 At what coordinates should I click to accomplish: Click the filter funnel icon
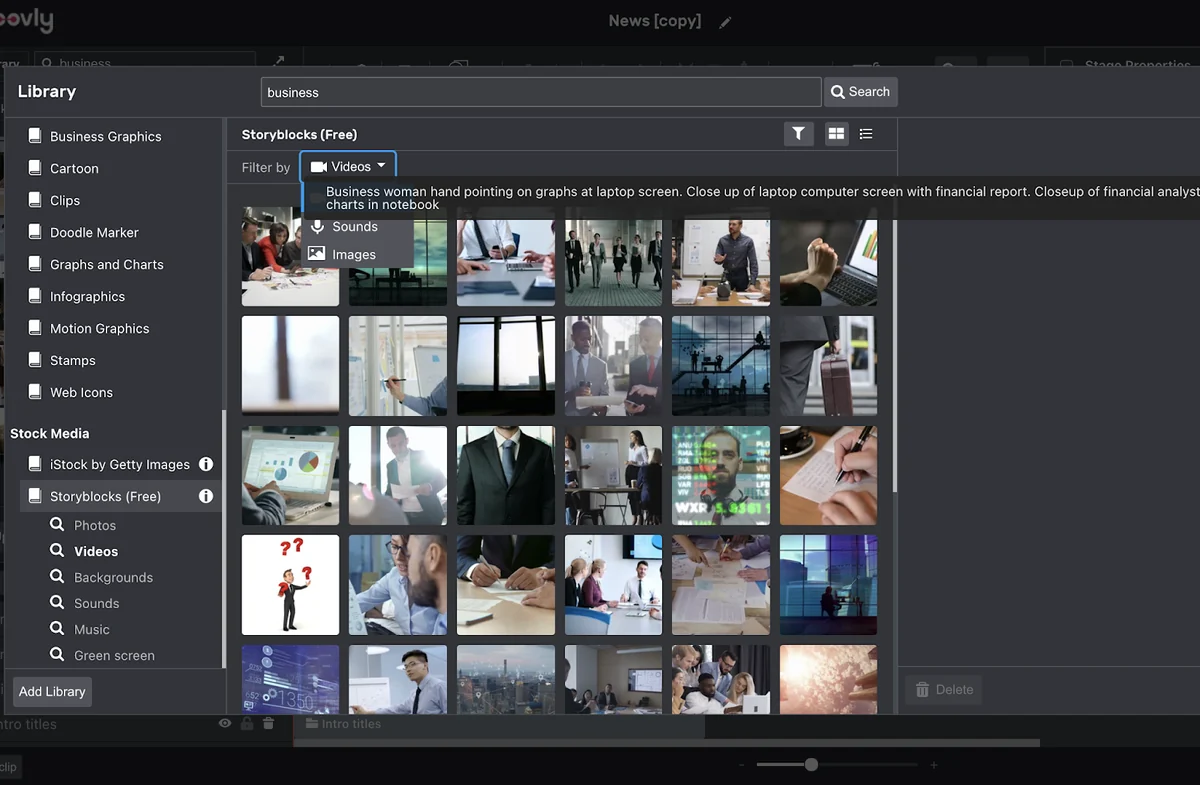pos(798,133)
